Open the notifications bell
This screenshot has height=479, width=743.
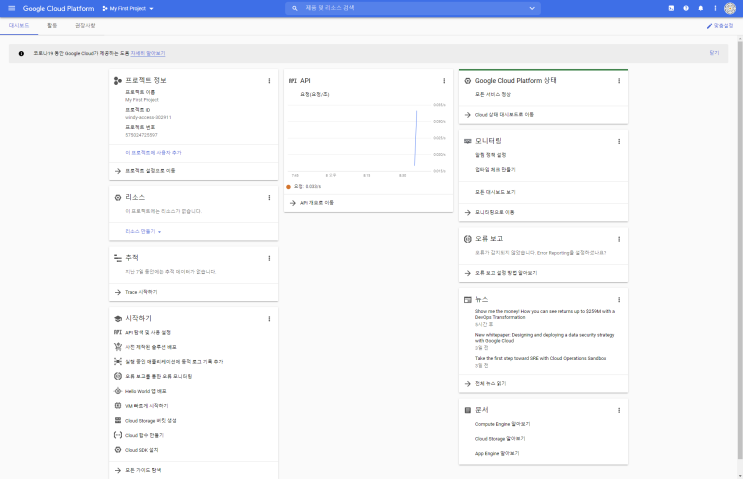(x=700, y=8)
